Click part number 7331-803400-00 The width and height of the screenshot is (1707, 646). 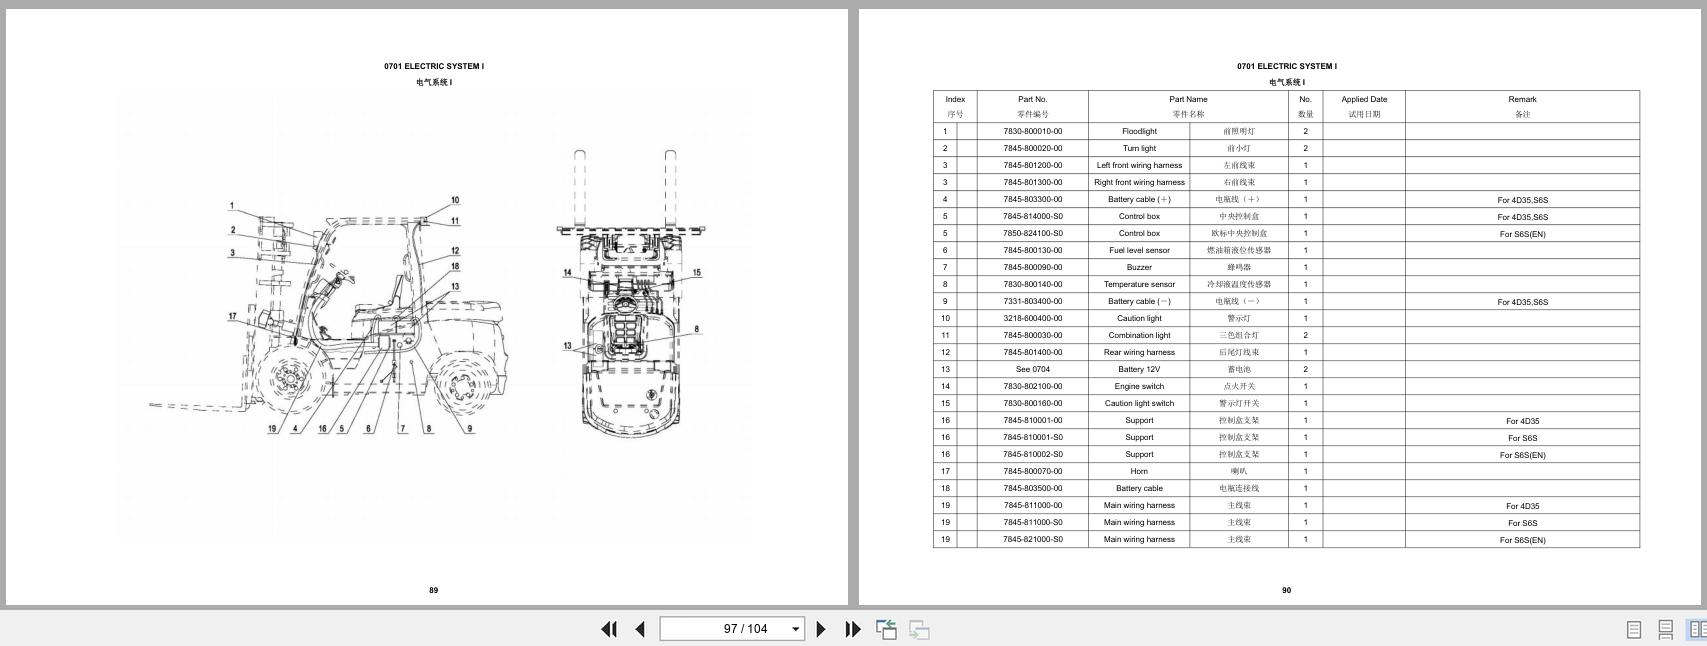pyautogui.click(x=1033, y=301)
